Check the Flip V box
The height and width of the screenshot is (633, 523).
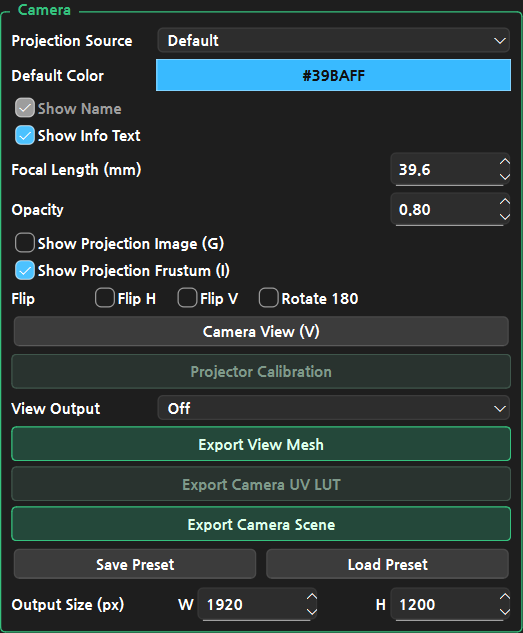click(187, 298)
